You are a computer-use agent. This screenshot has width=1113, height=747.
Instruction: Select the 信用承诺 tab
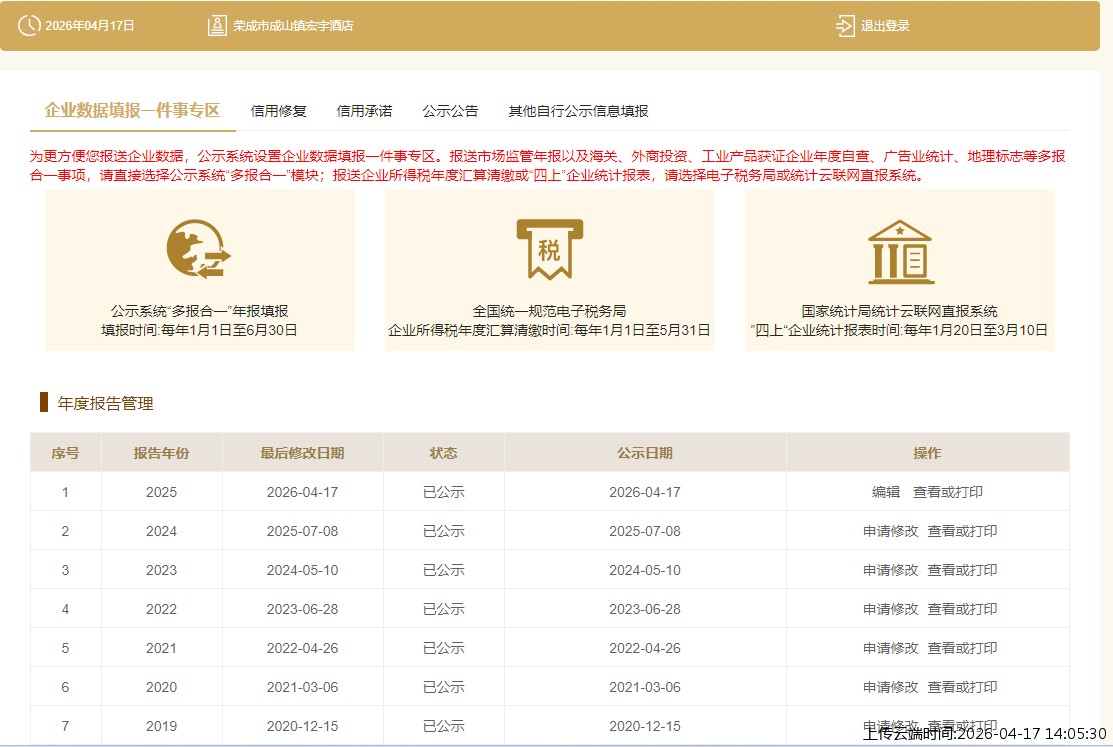coord(365,111)
